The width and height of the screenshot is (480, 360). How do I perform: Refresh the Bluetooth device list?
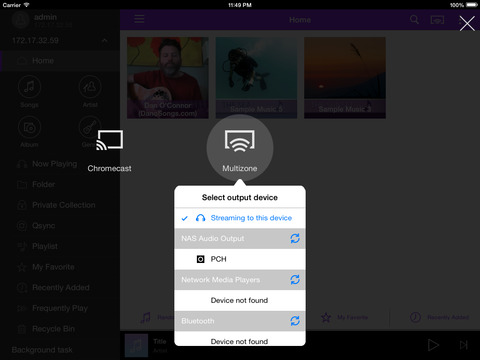coord(295,321)
